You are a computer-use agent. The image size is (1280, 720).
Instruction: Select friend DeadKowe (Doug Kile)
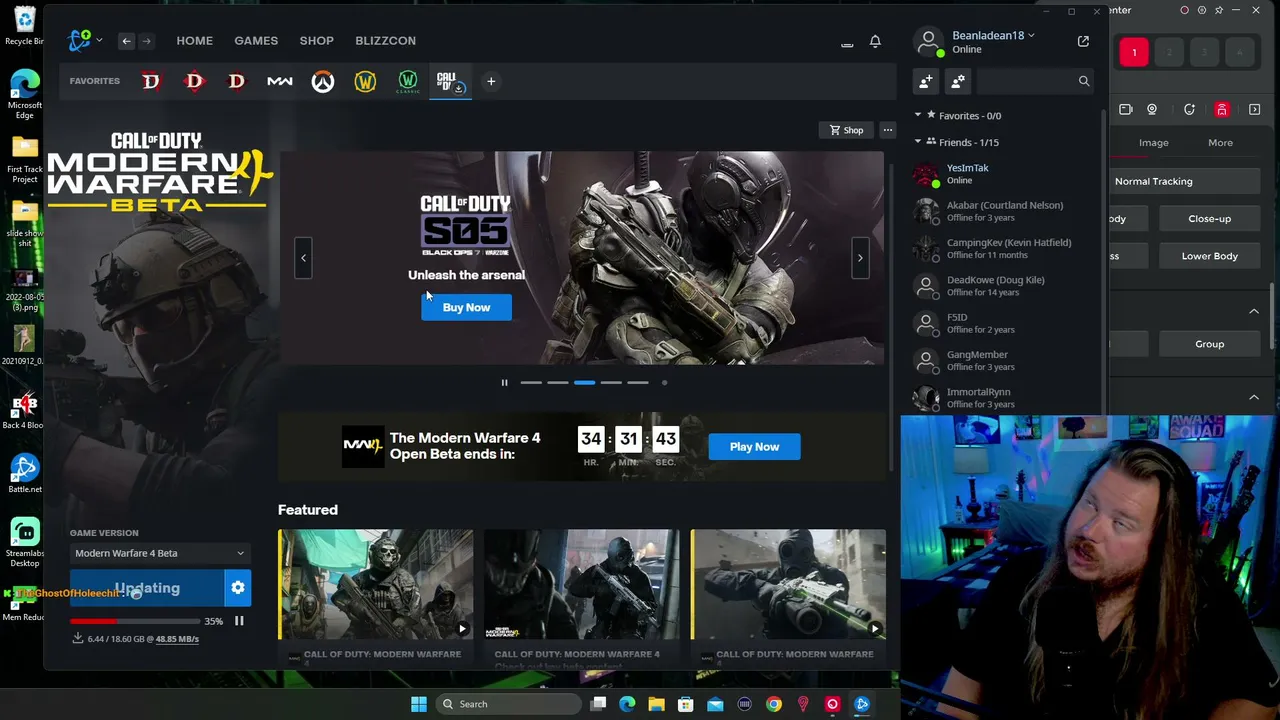(1004, 286)
